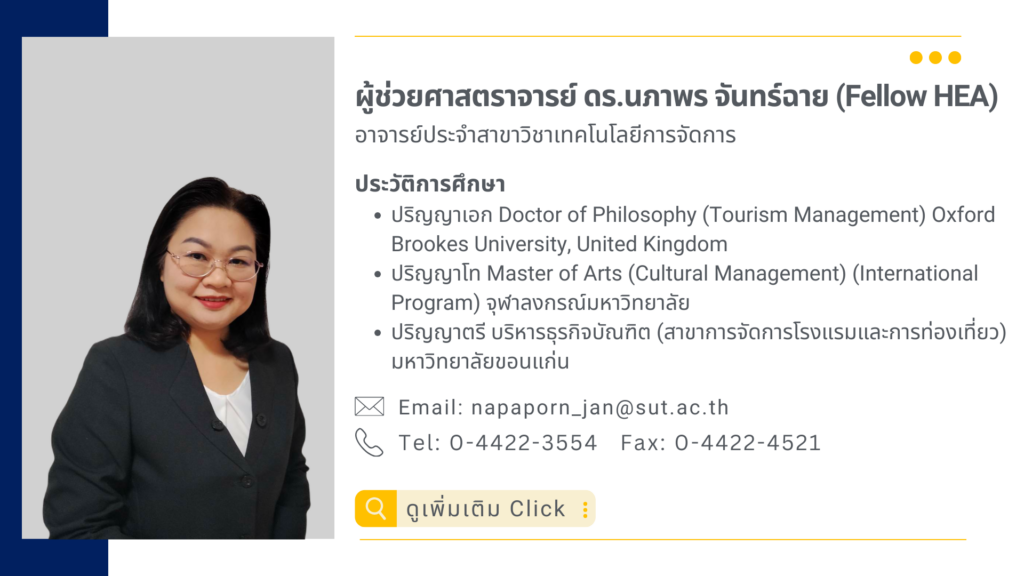Click the lecturer's portrait photo
The width and height of the screenshot is (1024, 576).
click(x=178, y=288)
